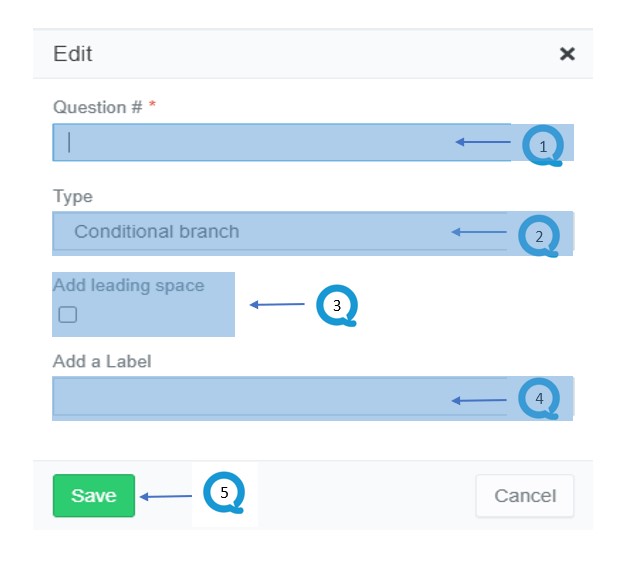Enable the Add leading space checkbox
This screenshot has height=574, width=630.
point(68,315)
